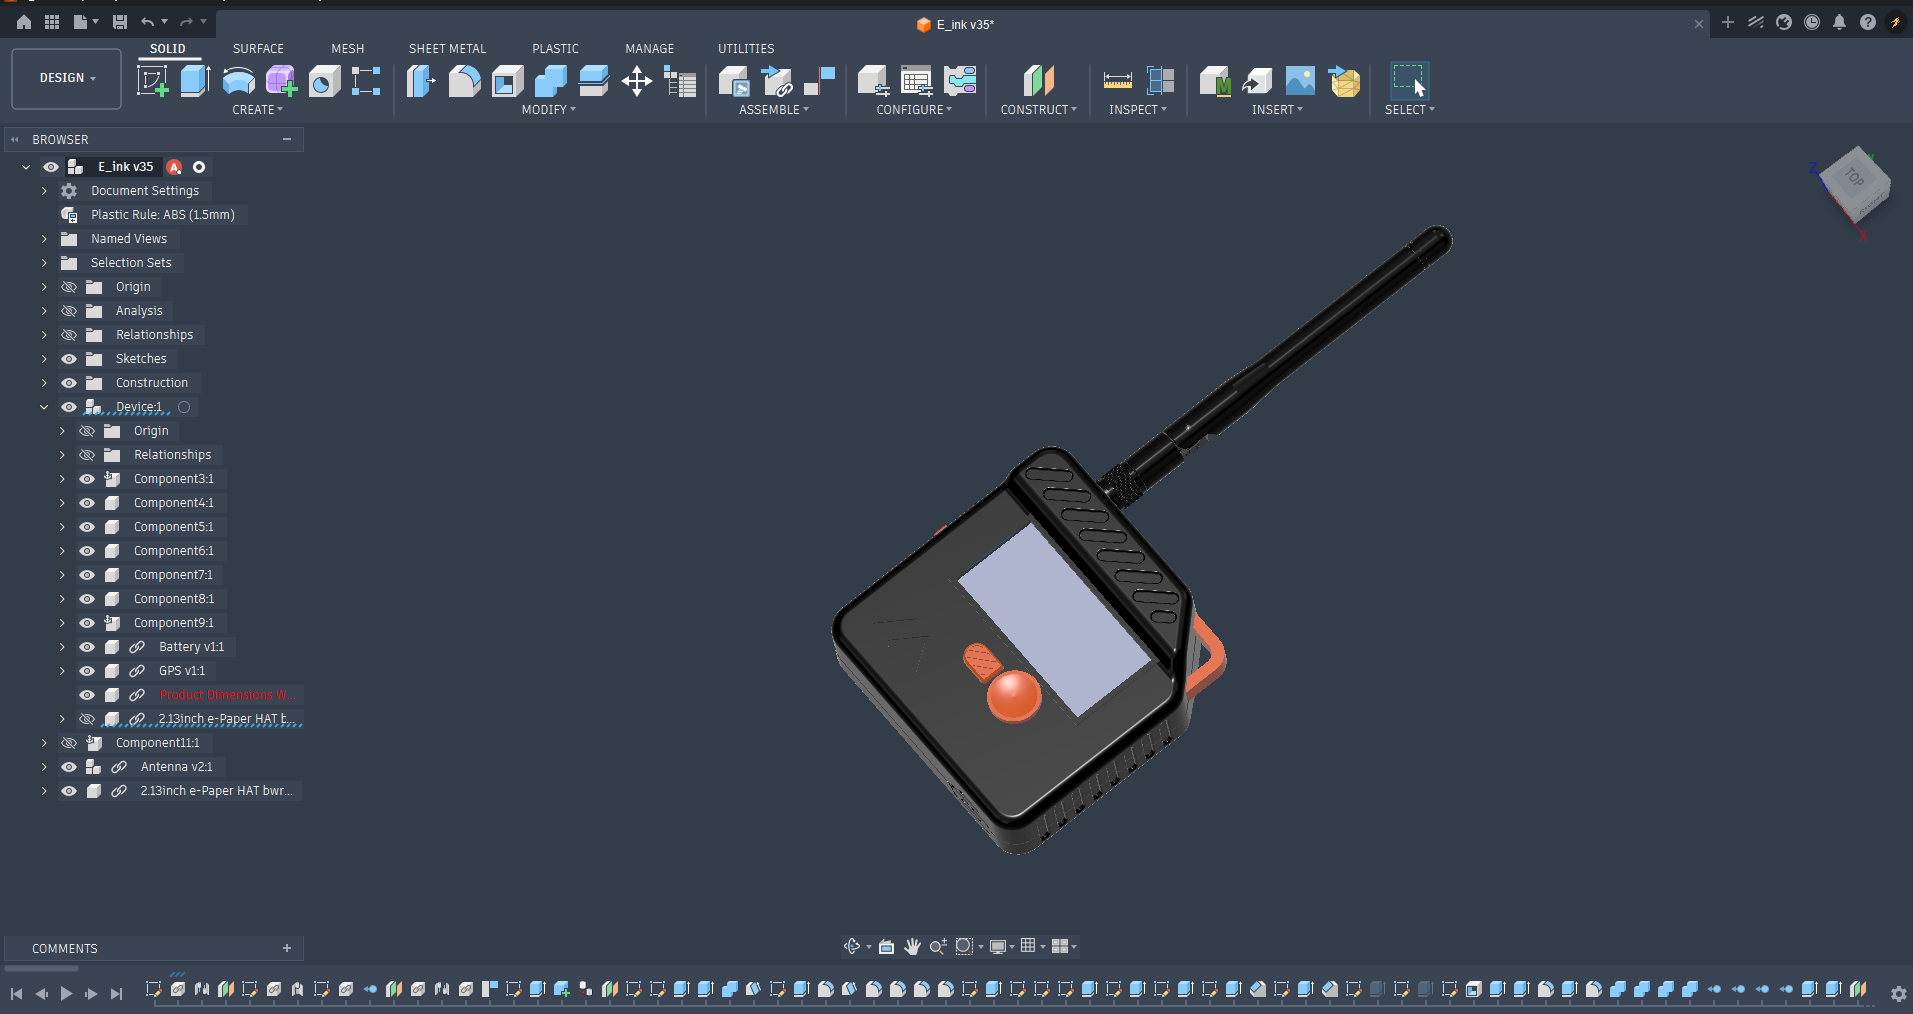The height and width of the screenshot is (1014, 1913).
Task: Select the New Component icon
Action: 735,81
